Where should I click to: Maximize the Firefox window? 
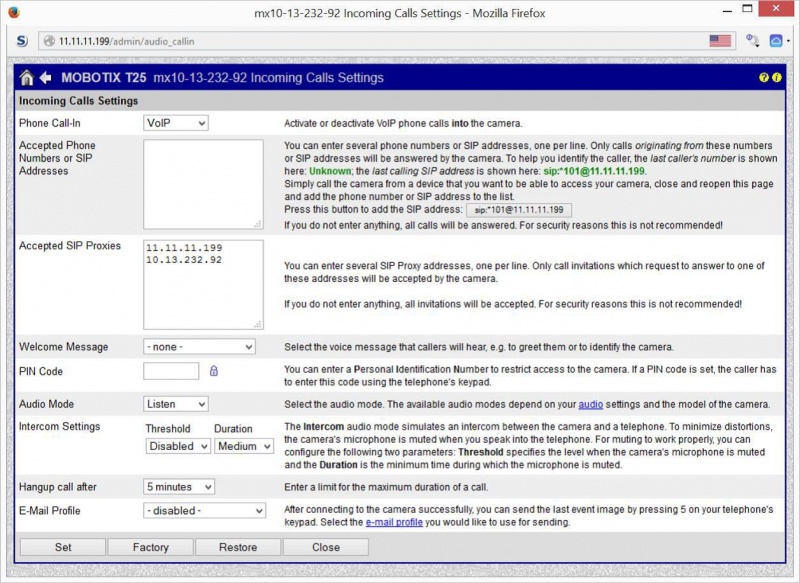747,9
